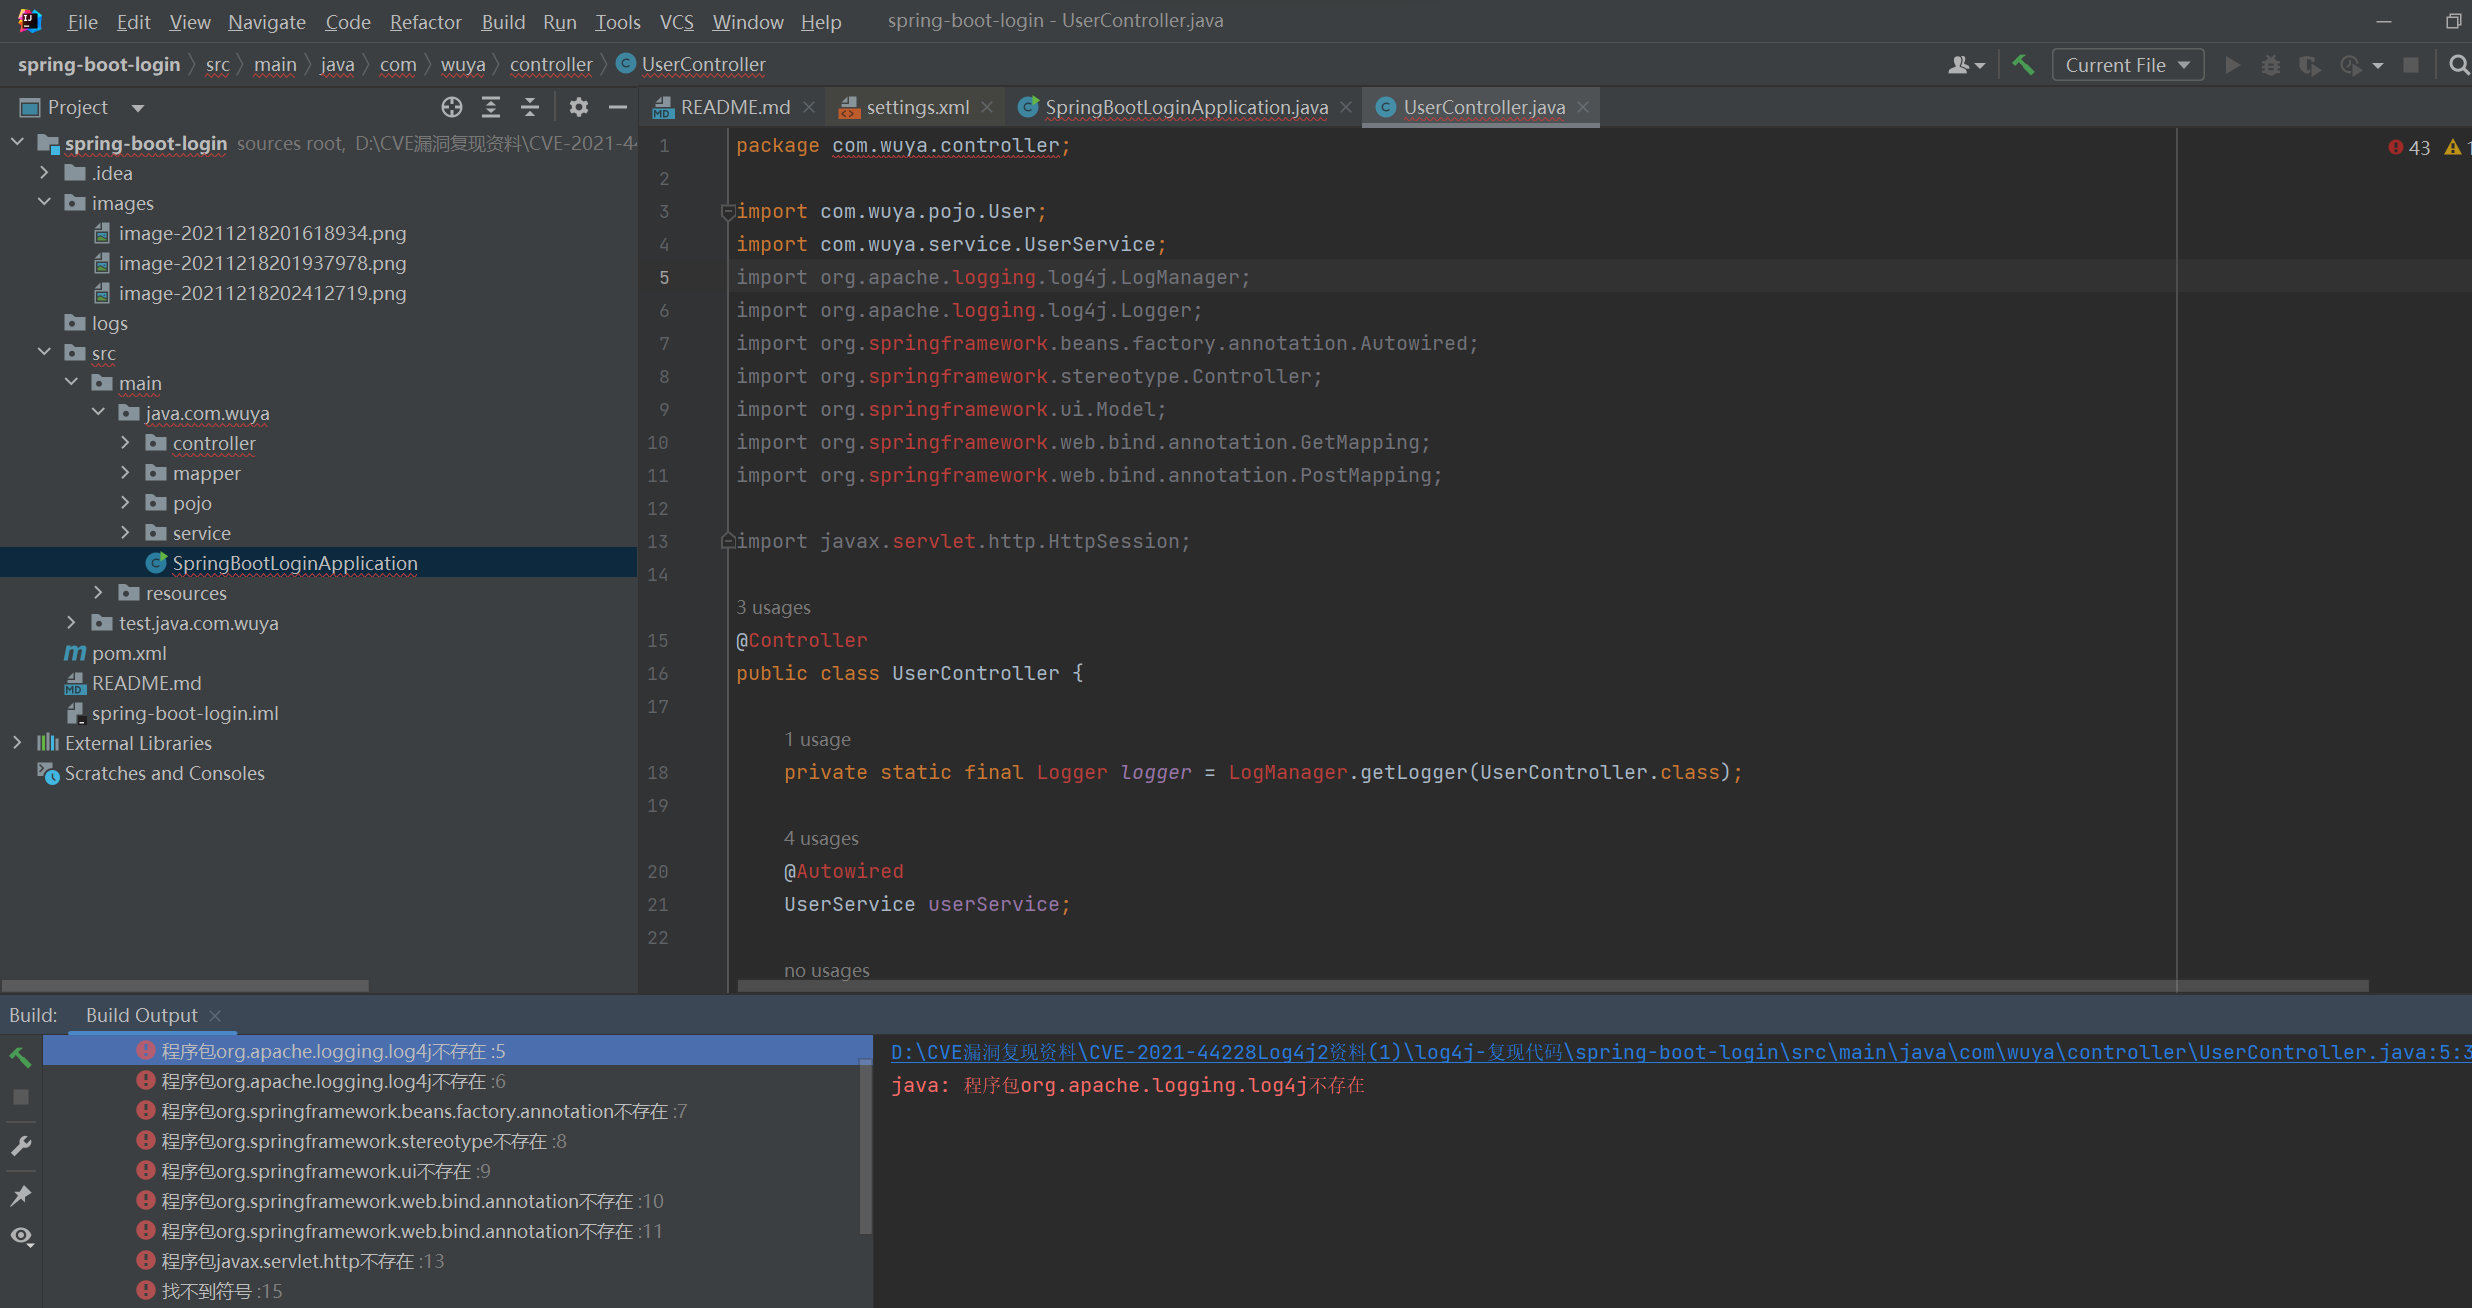The height and width of the screenshot is (1308, 2472).
Task: Click the pin tab icon in Build panel
Action: click(20, 1195)
